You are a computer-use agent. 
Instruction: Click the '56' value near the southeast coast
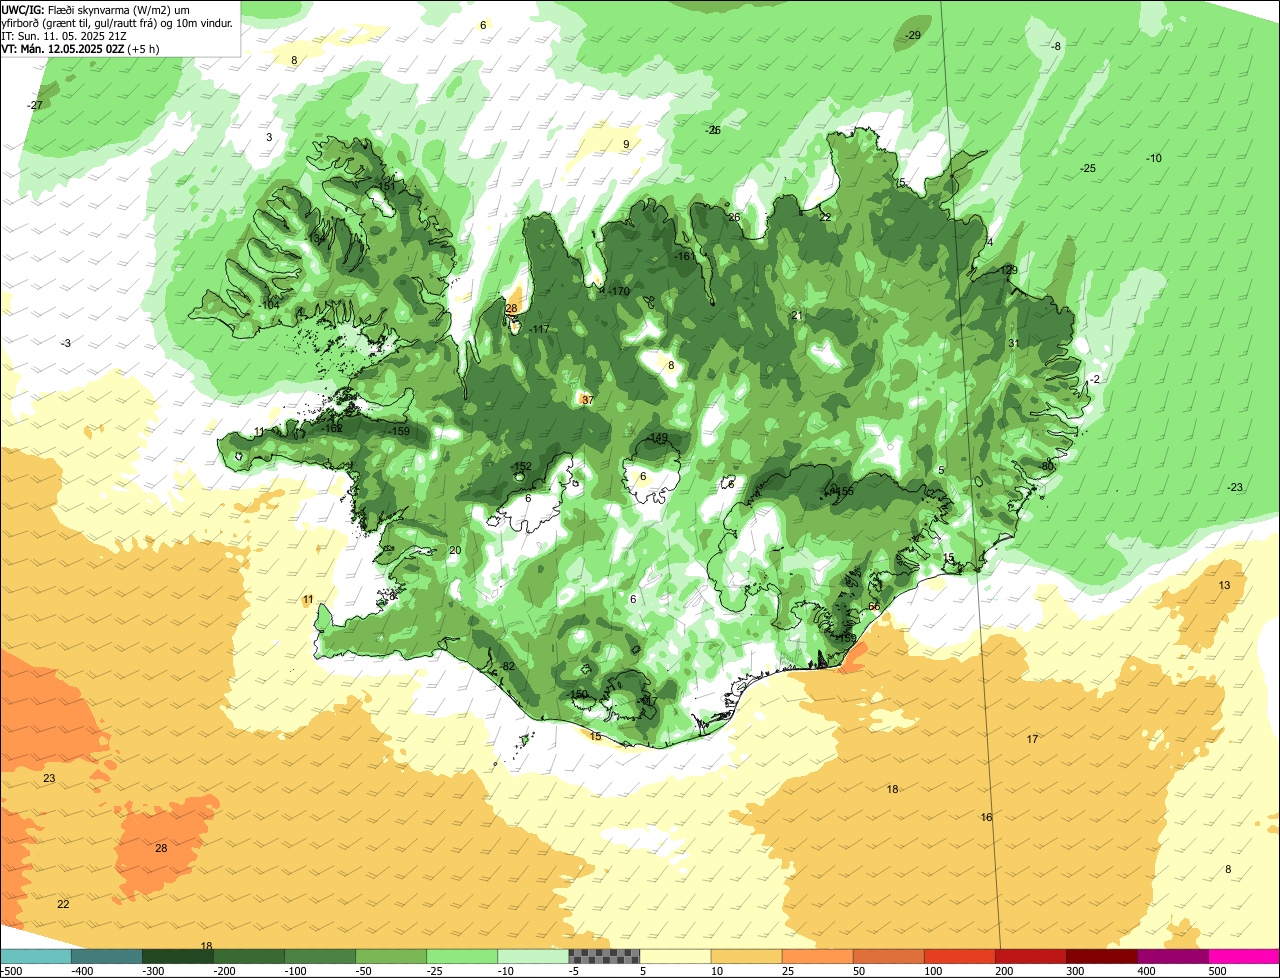point(874,606)
